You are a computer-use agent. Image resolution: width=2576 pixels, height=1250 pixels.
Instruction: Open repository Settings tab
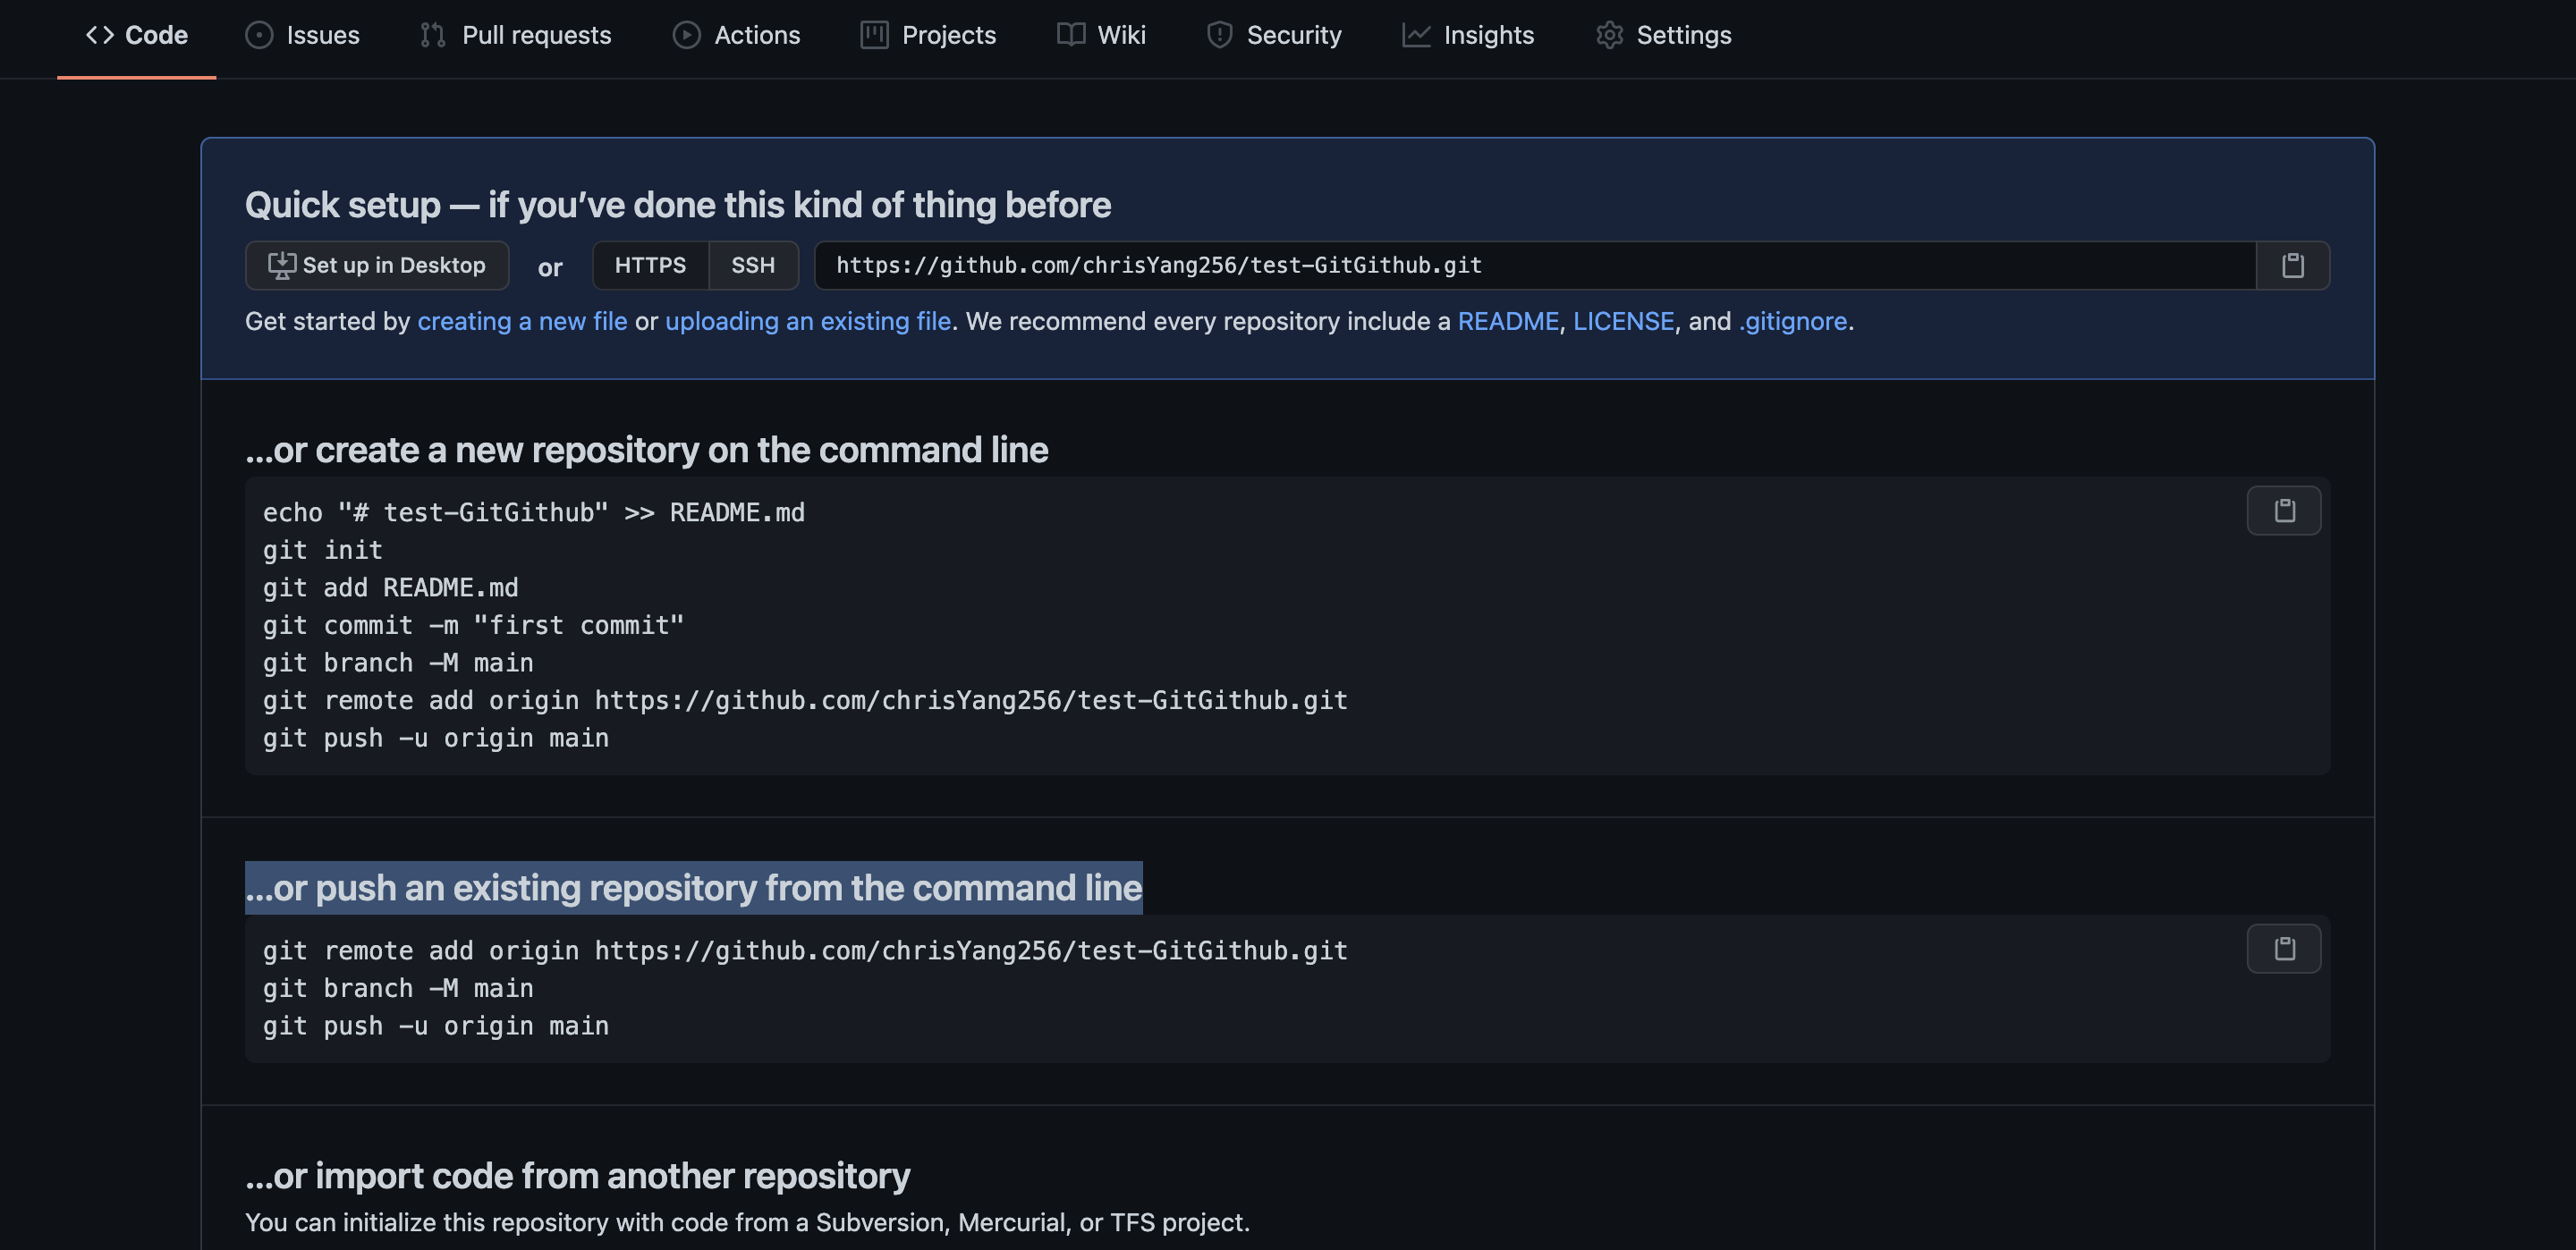click(1663, 35)
